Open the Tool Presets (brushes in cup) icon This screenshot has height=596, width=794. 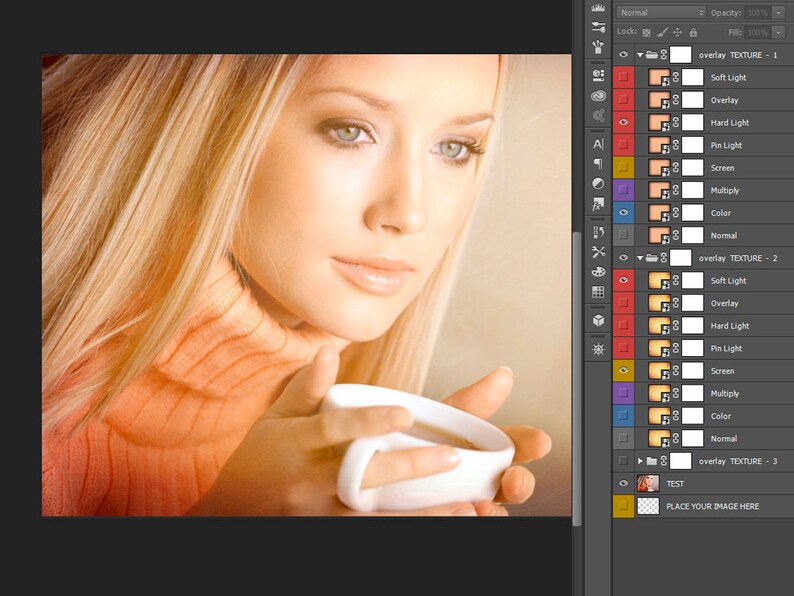(x=598, y=47)
